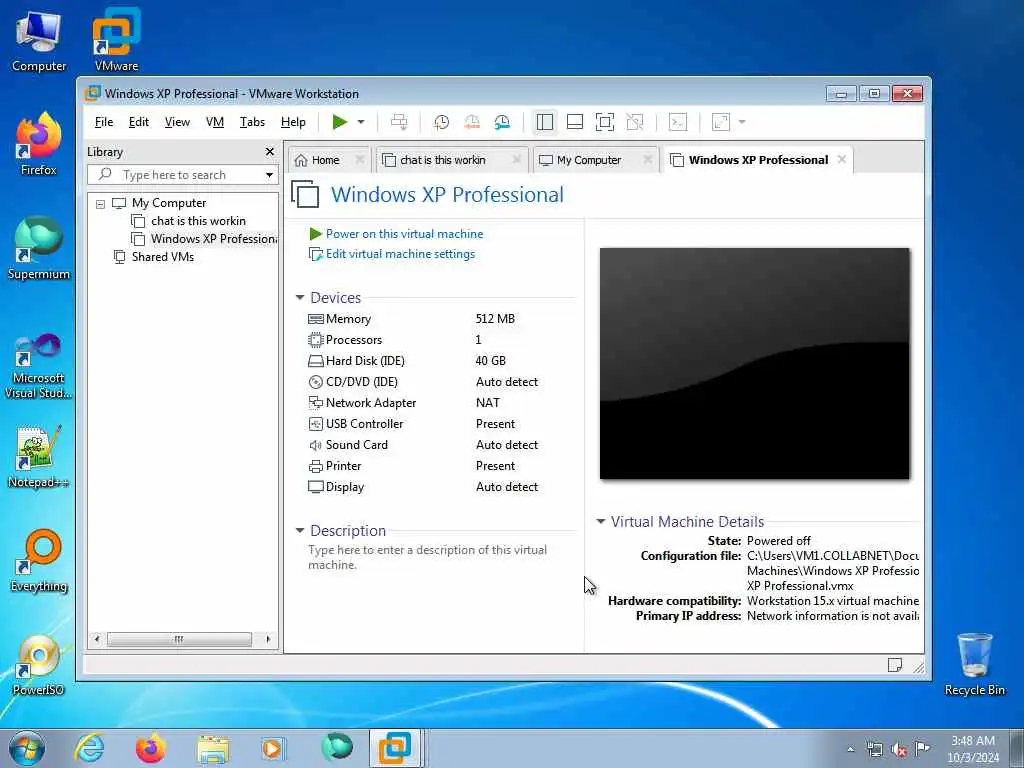The height and width of the screenshot is (768, 1024).
Task: Select the PowerISO desktop shortcut
Action: point(38,665)
